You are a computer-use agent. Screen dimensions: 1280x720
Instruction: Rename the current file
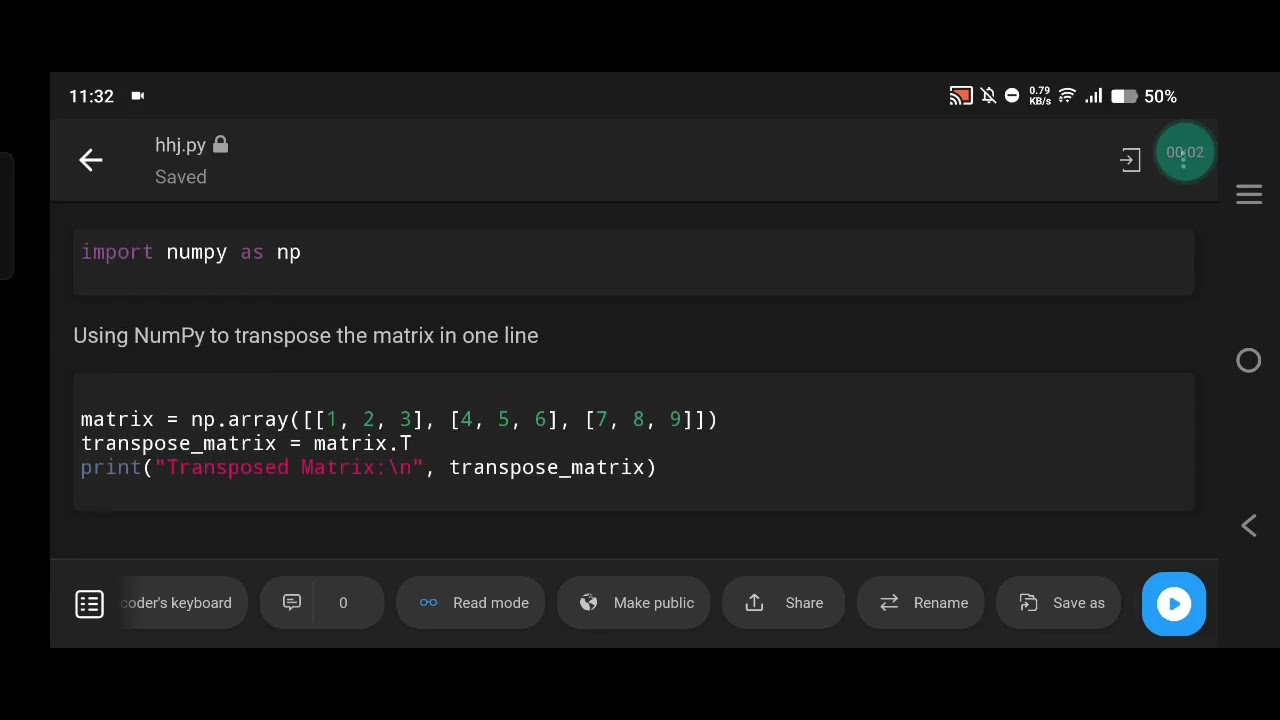pyautogui.click(x=920, y=603)
